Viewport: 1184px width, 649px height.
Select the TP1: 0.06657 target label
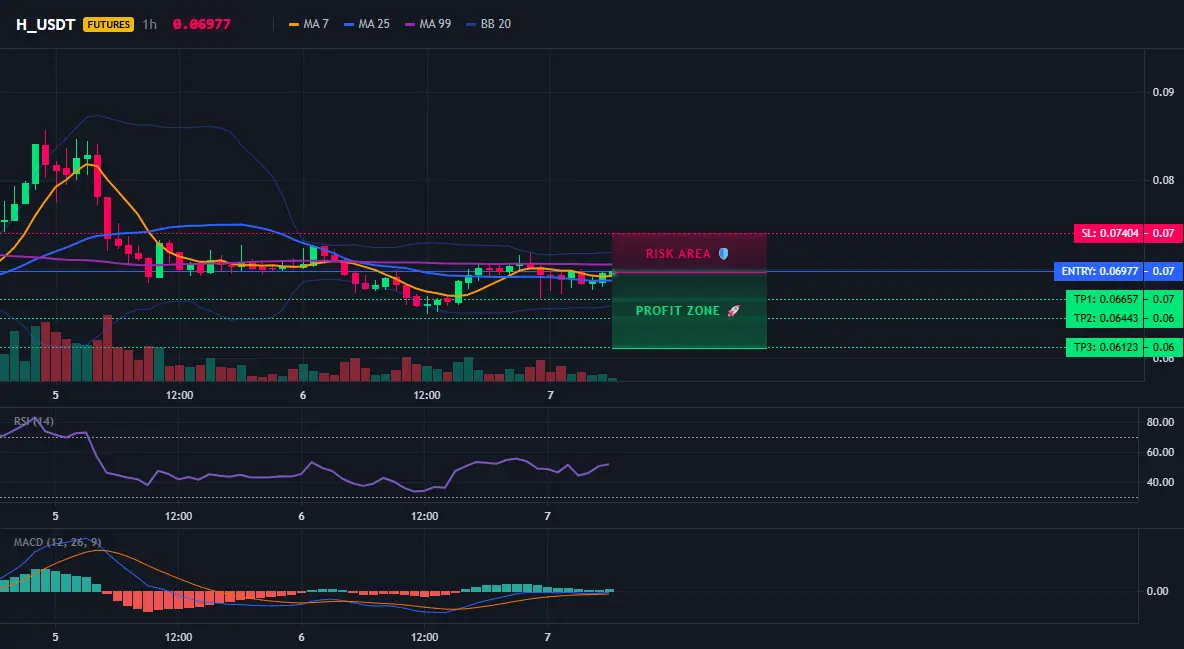coord(1105,299)
